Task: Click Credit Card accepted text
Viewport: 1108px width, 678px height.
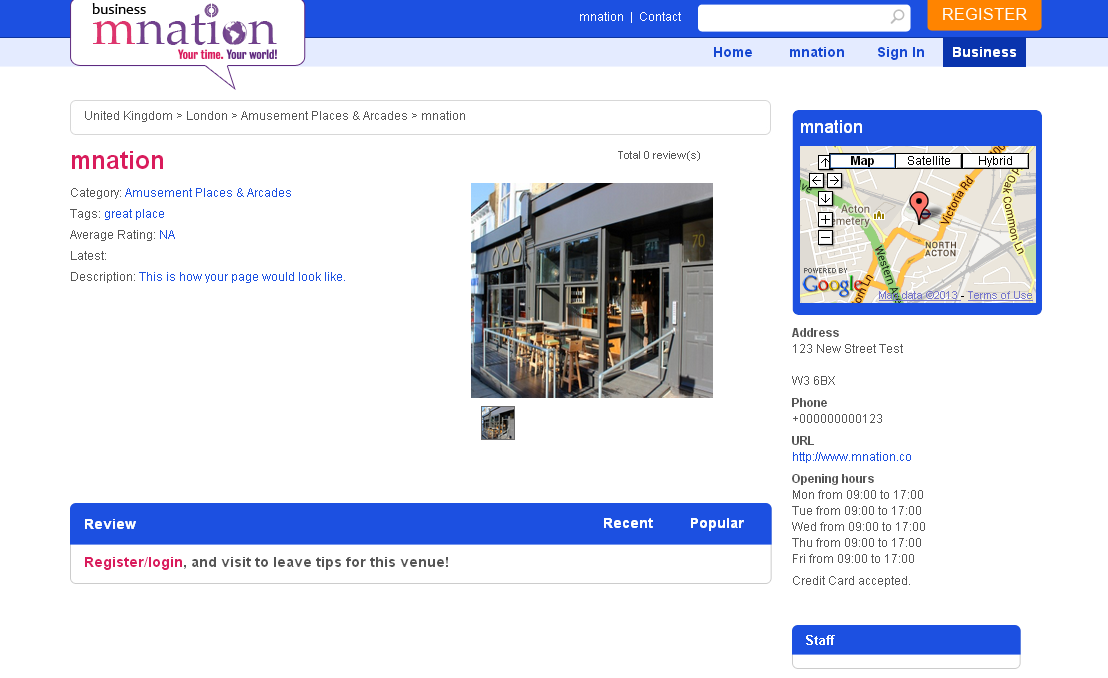Action: (851, 581)
